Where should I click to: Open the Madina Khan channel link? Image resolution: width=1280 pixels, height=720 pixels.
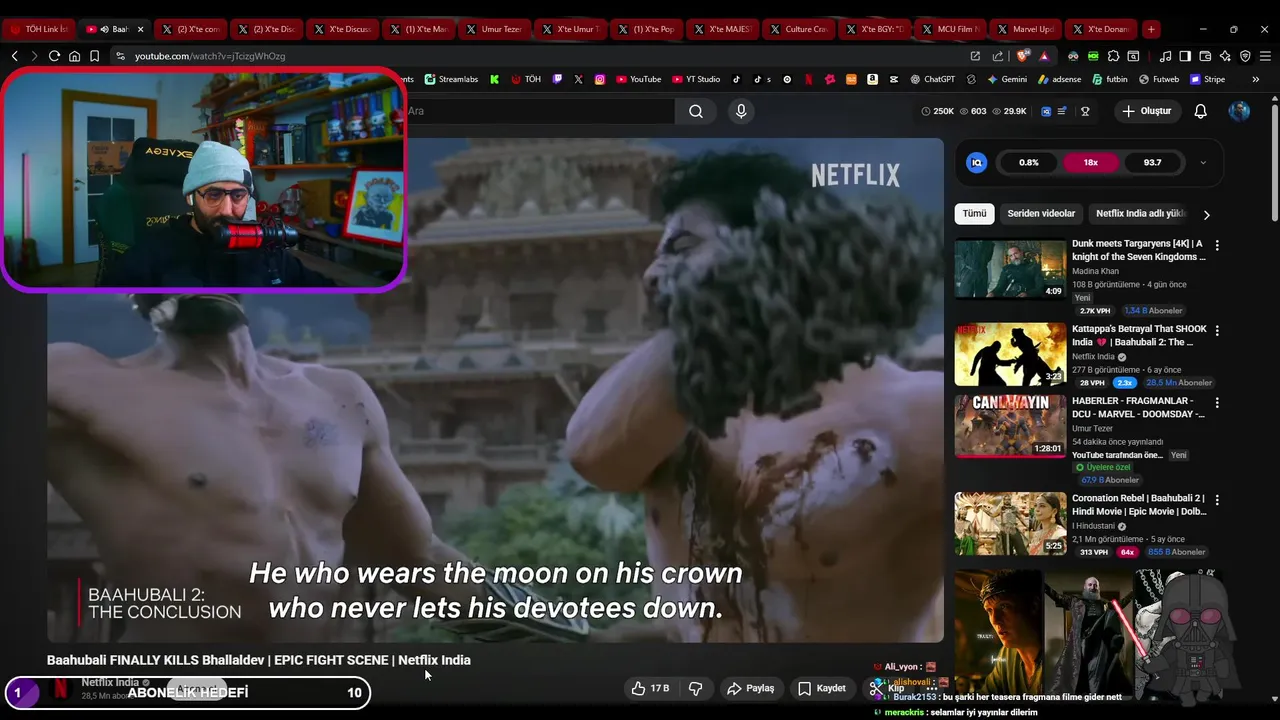click(1098, 271)
